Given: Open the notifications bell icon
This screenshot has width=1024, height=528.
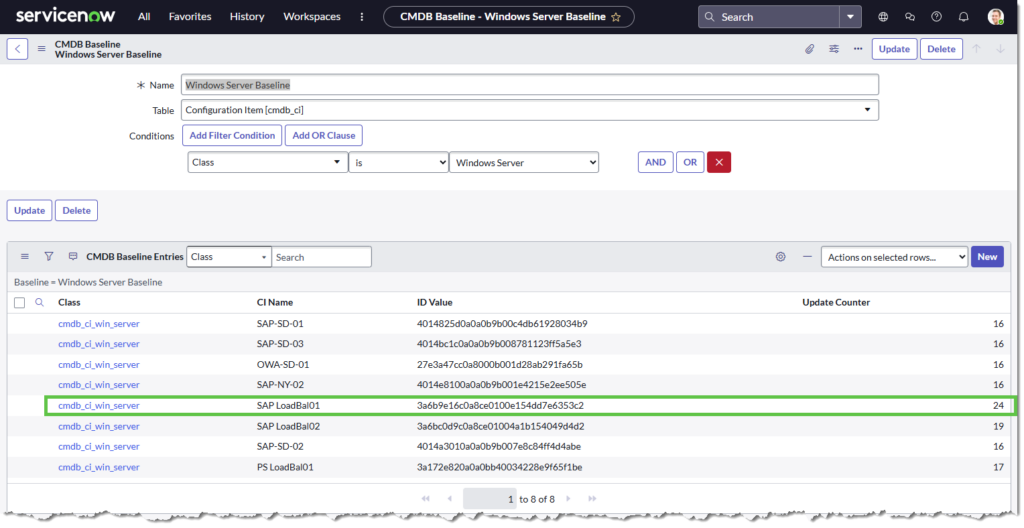Looking at the screenshot, I should (963, 17).
